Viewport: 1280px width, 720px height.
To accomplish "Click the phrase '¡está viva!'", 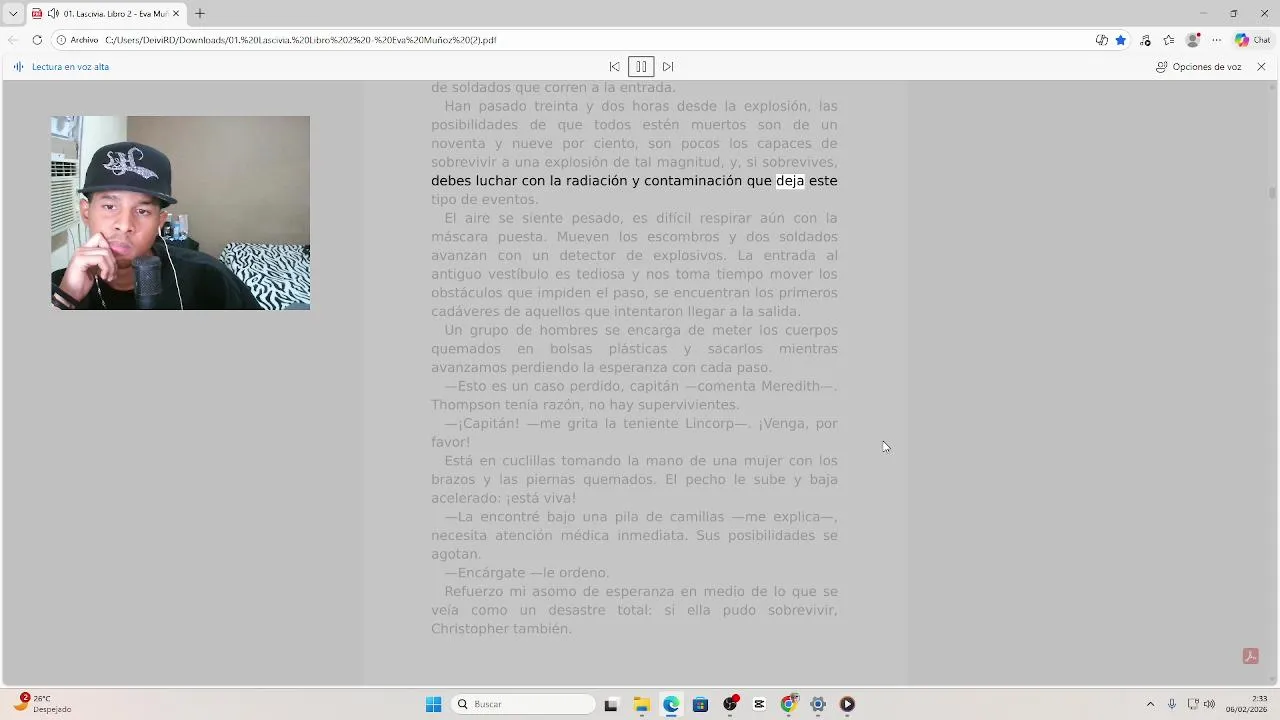I will coord(541,498).
